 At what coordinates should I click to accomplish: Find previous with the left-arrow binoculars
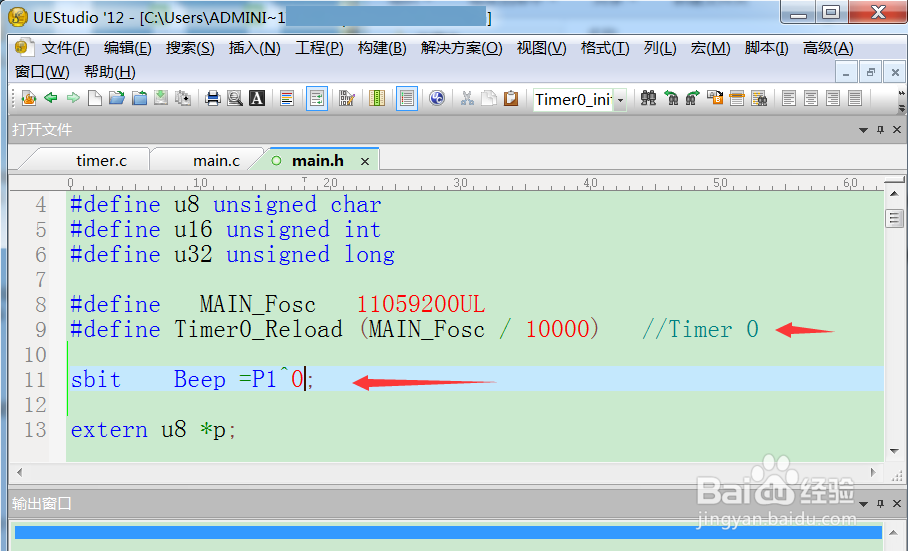(x=671, y=98)
